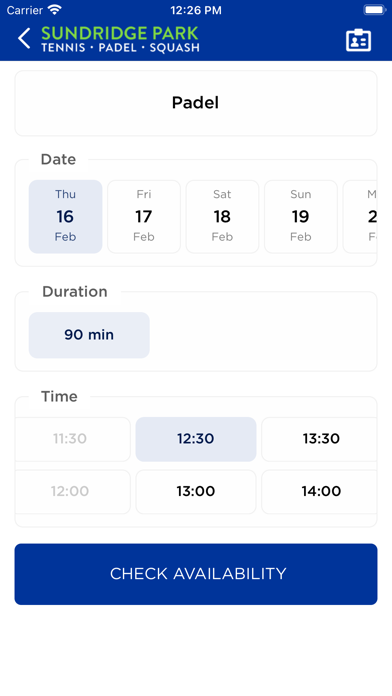
Task: Tap the Wi-Fi status icon
Action: (55, 9)
